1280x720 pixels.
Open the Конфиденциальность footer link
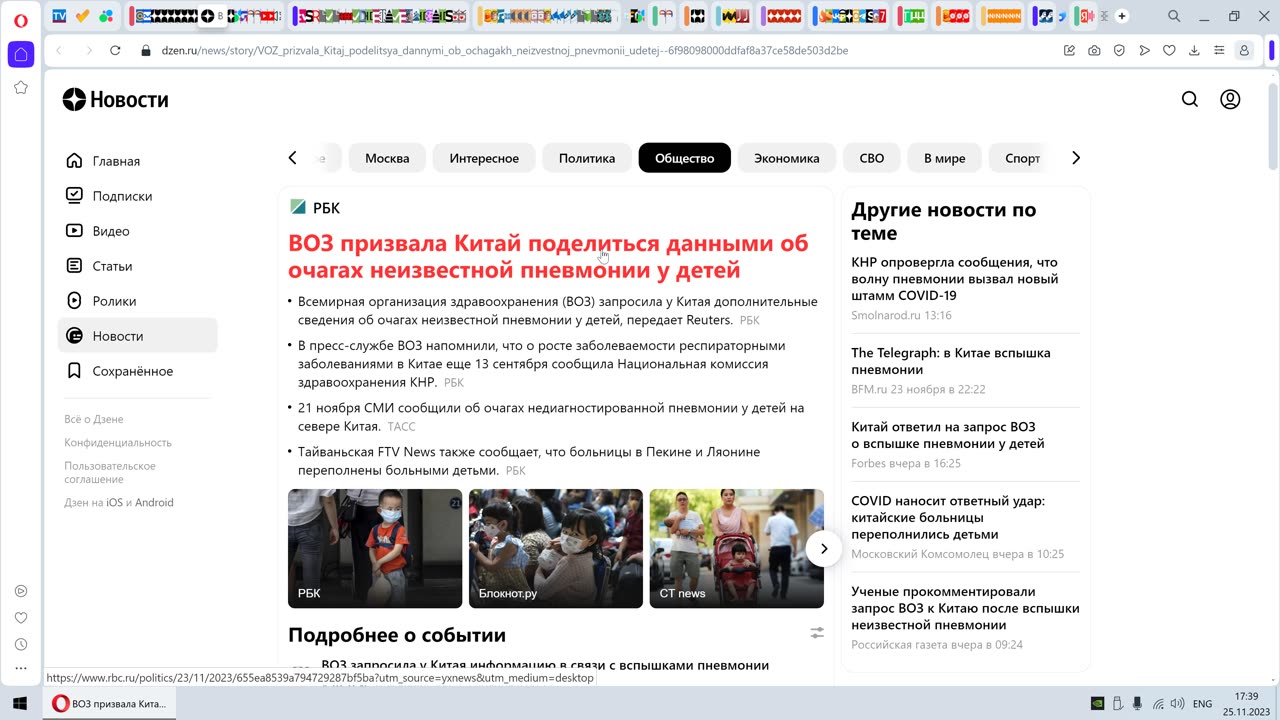(118, 442)
